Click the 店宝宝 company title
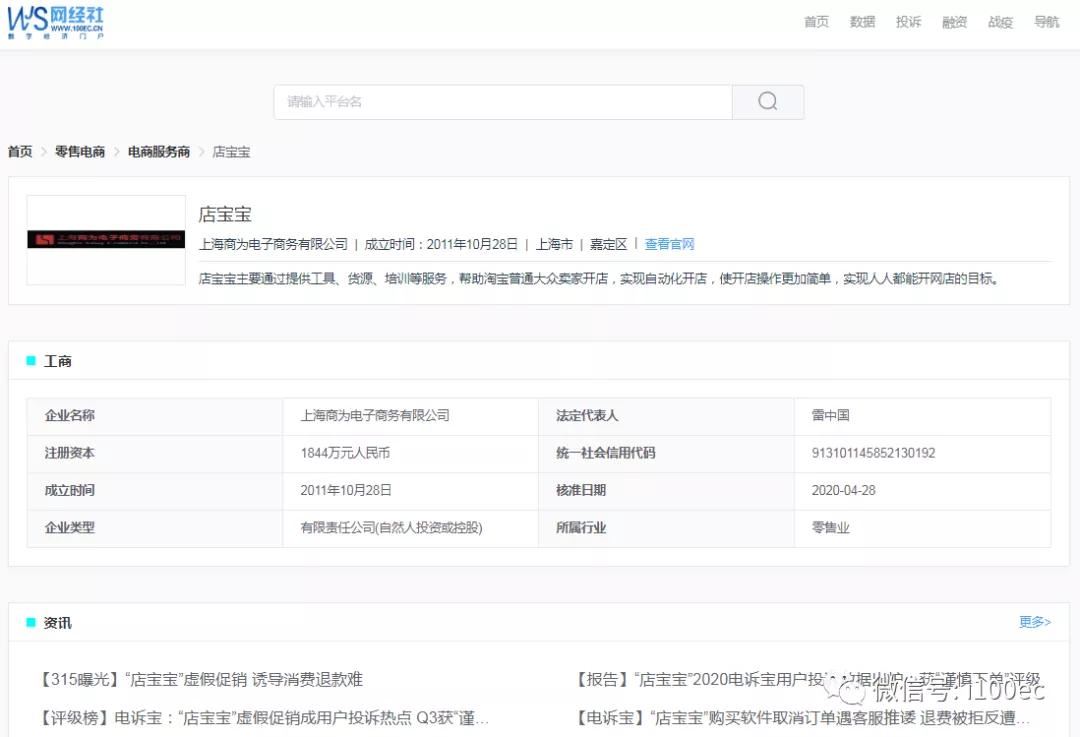 225,214
